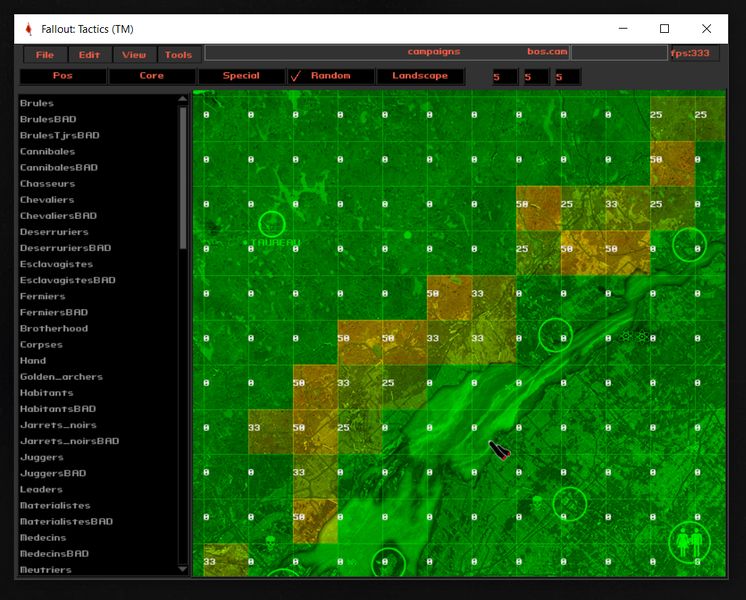Click the empty field left of fps counter
The width and height of the screenshot is (746, 600).
[619, 53]
